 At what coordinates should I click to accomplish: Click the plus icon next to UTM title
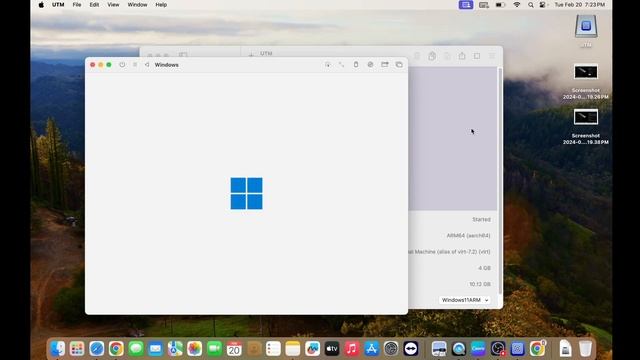click(251, 55)
